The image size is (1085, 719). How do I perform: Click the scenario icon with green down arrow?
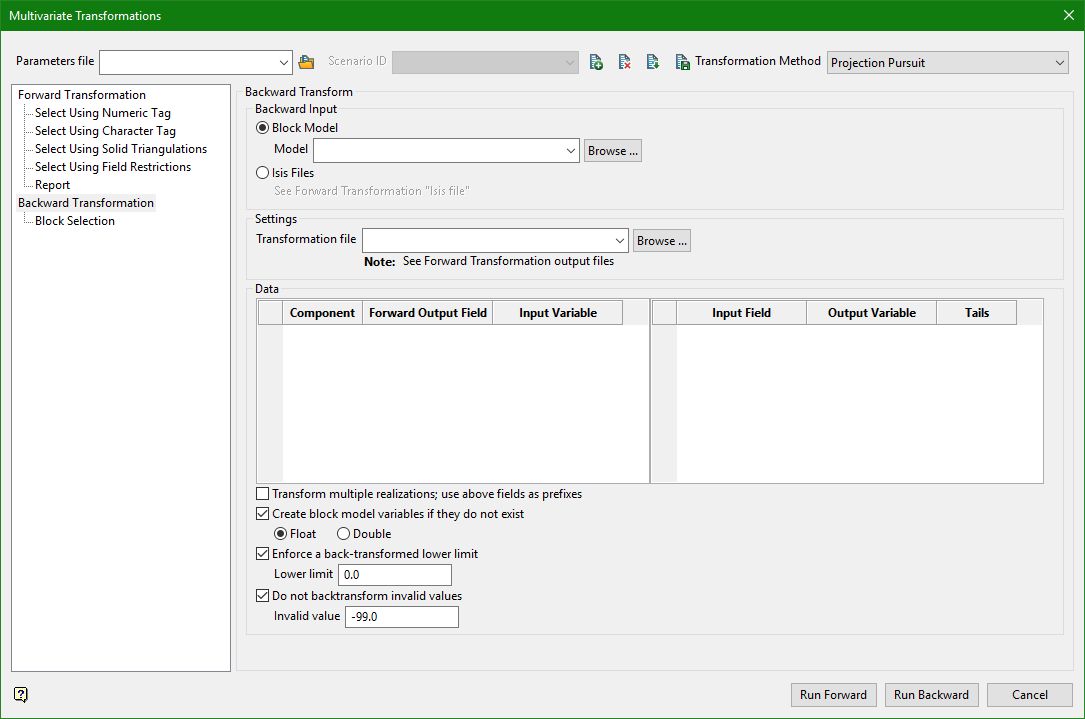tap(652, 62)
